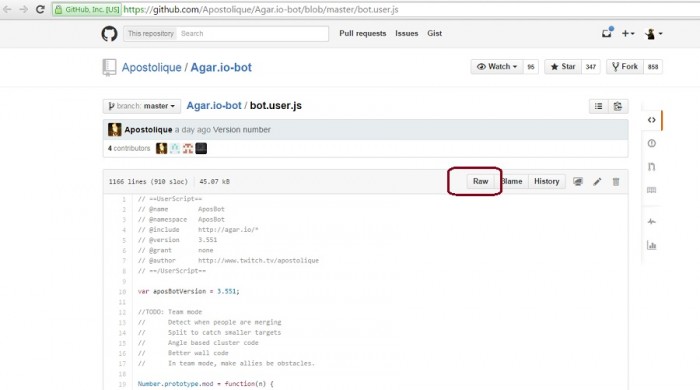The height and width of the screenshot is (390, 700).
Task: Click the second contributor avatar
Action: point(175,148)
